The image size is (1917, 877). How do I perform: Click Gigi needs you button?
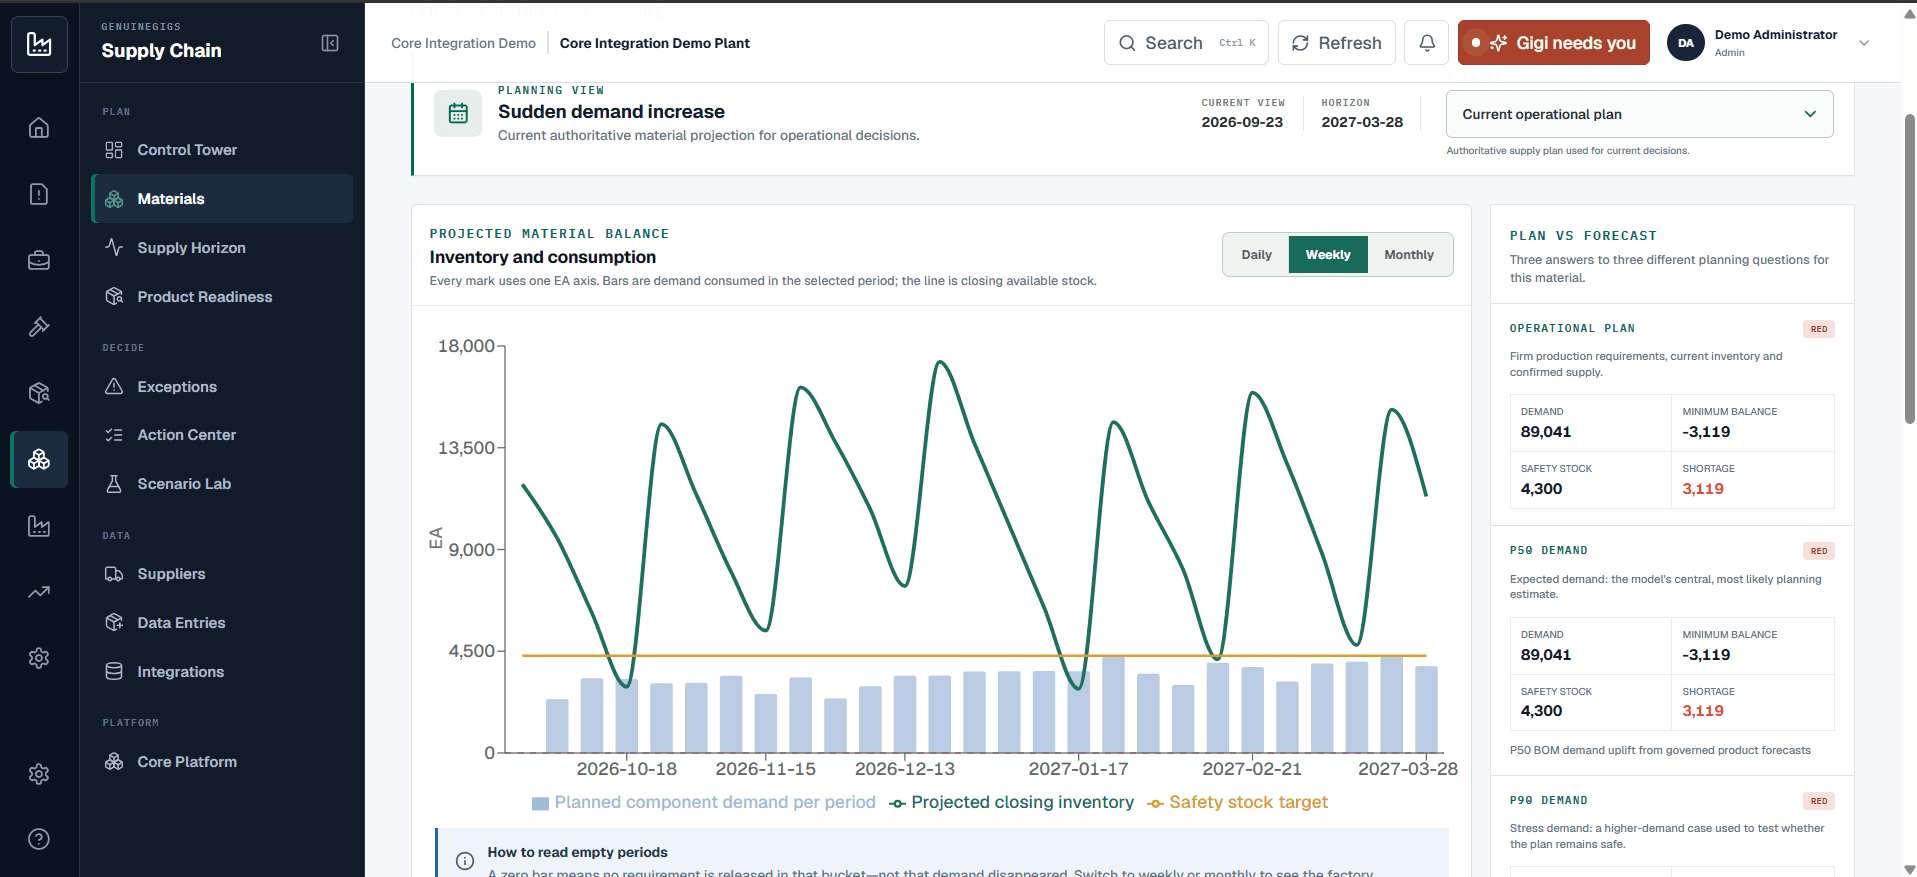pos(1553,43)
